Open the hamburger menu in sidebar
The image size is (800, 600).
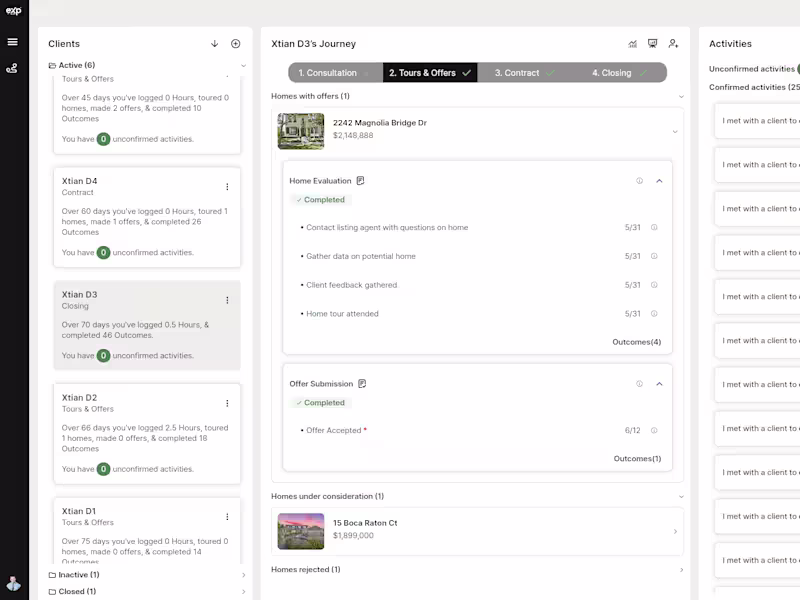[13, 42]
